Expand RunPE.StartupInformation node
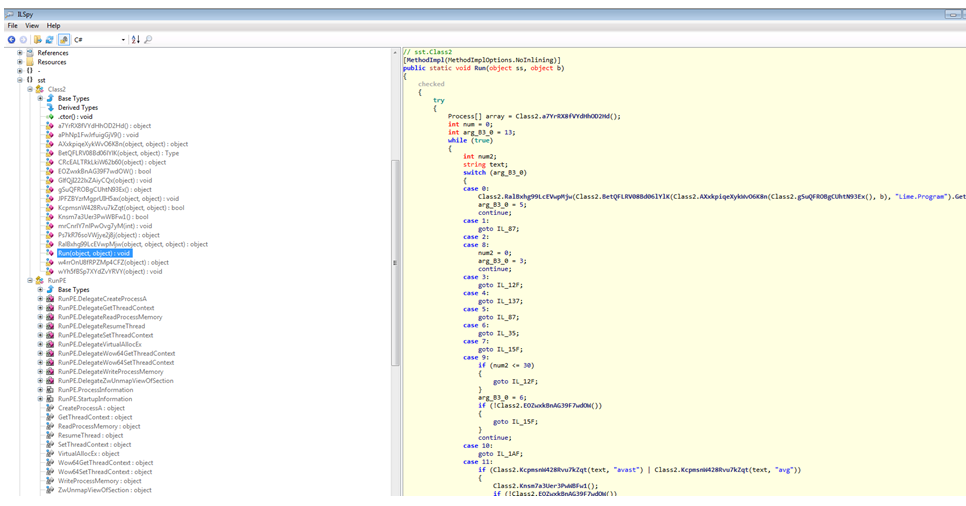Image resolution: width=966 pixels, height=506 pixels. point(40,399)
